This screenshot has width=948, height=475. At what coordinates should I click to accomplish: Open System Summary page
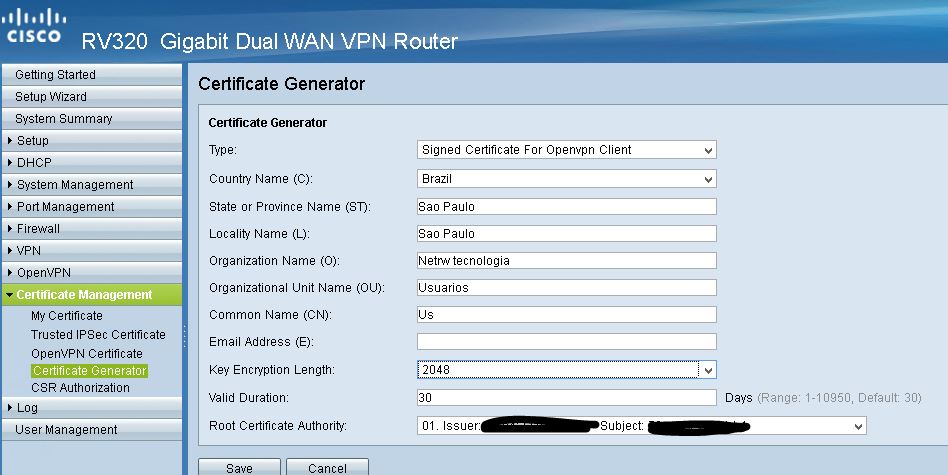coord(91,118)
